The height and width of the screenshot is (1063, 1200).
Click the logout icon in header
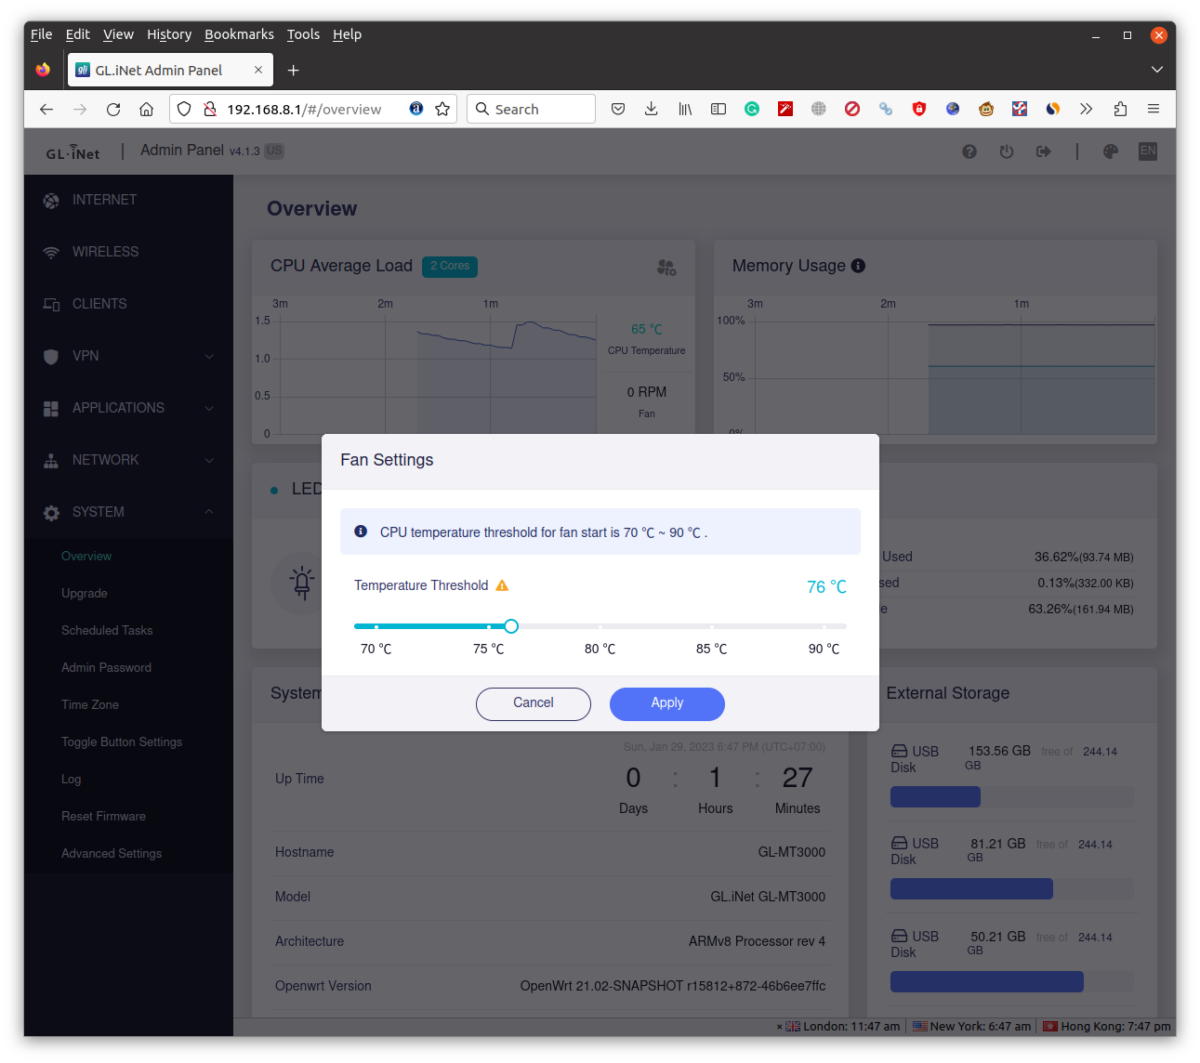1043,152
